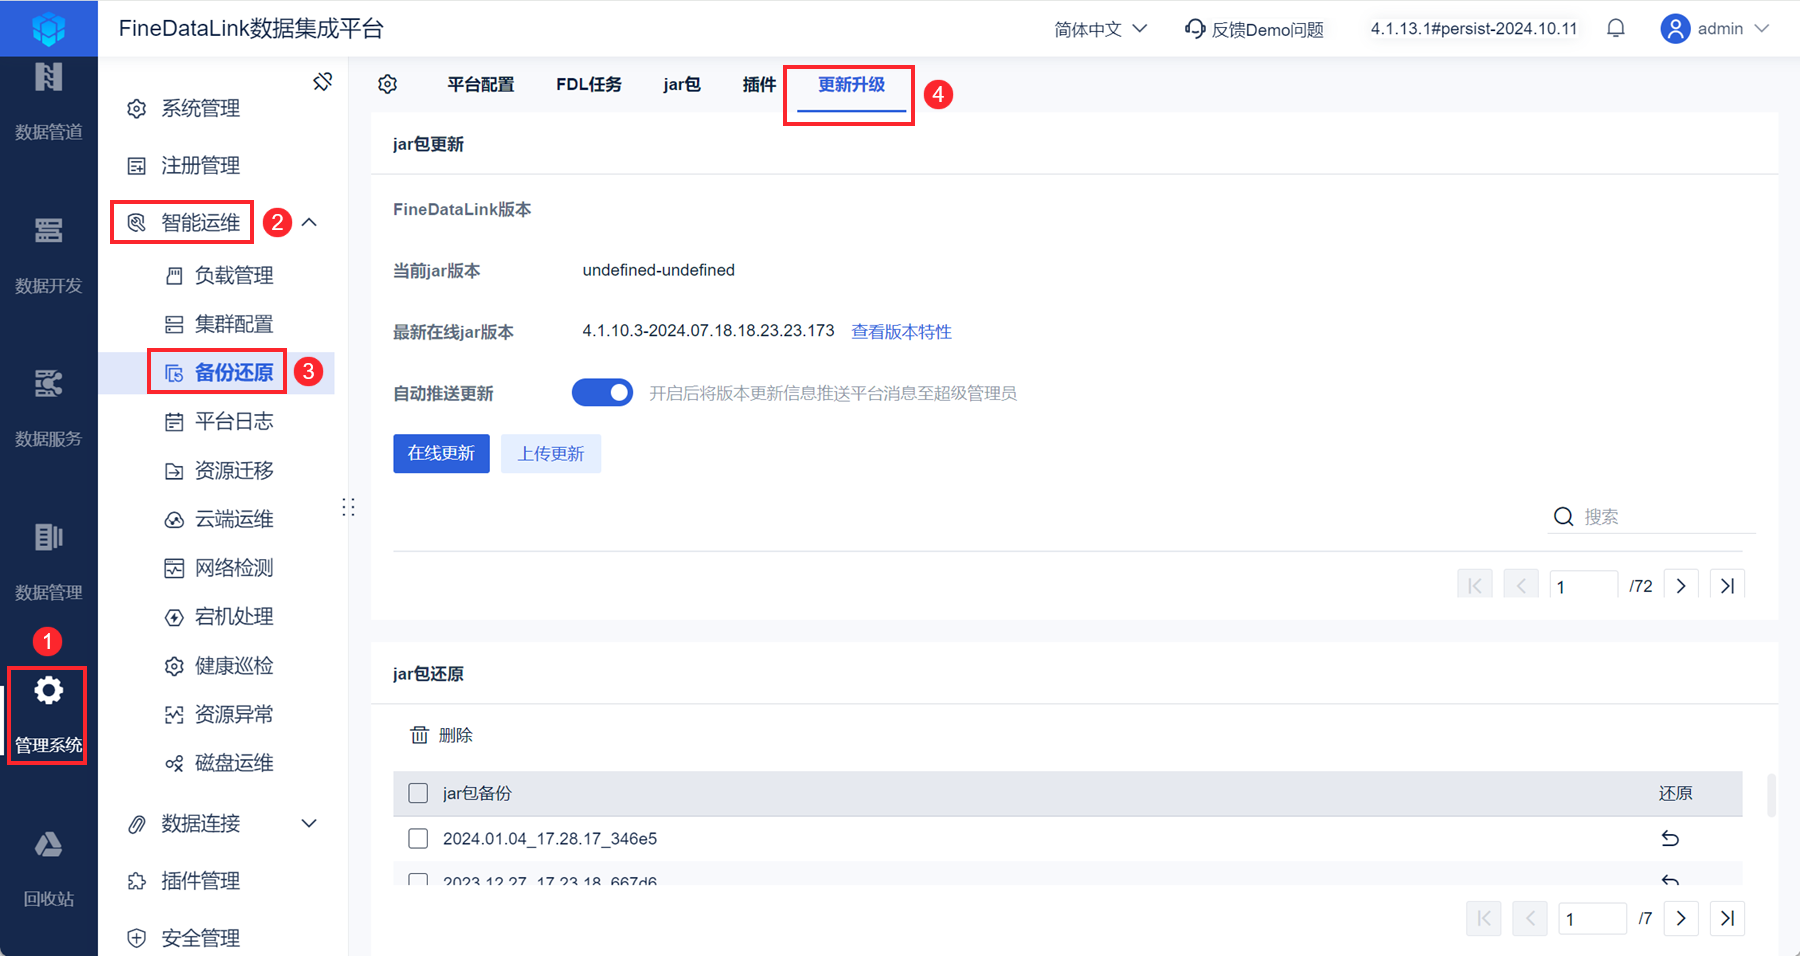
Task: Click the sidebar resize handle dots
Action: pos(348,507)
